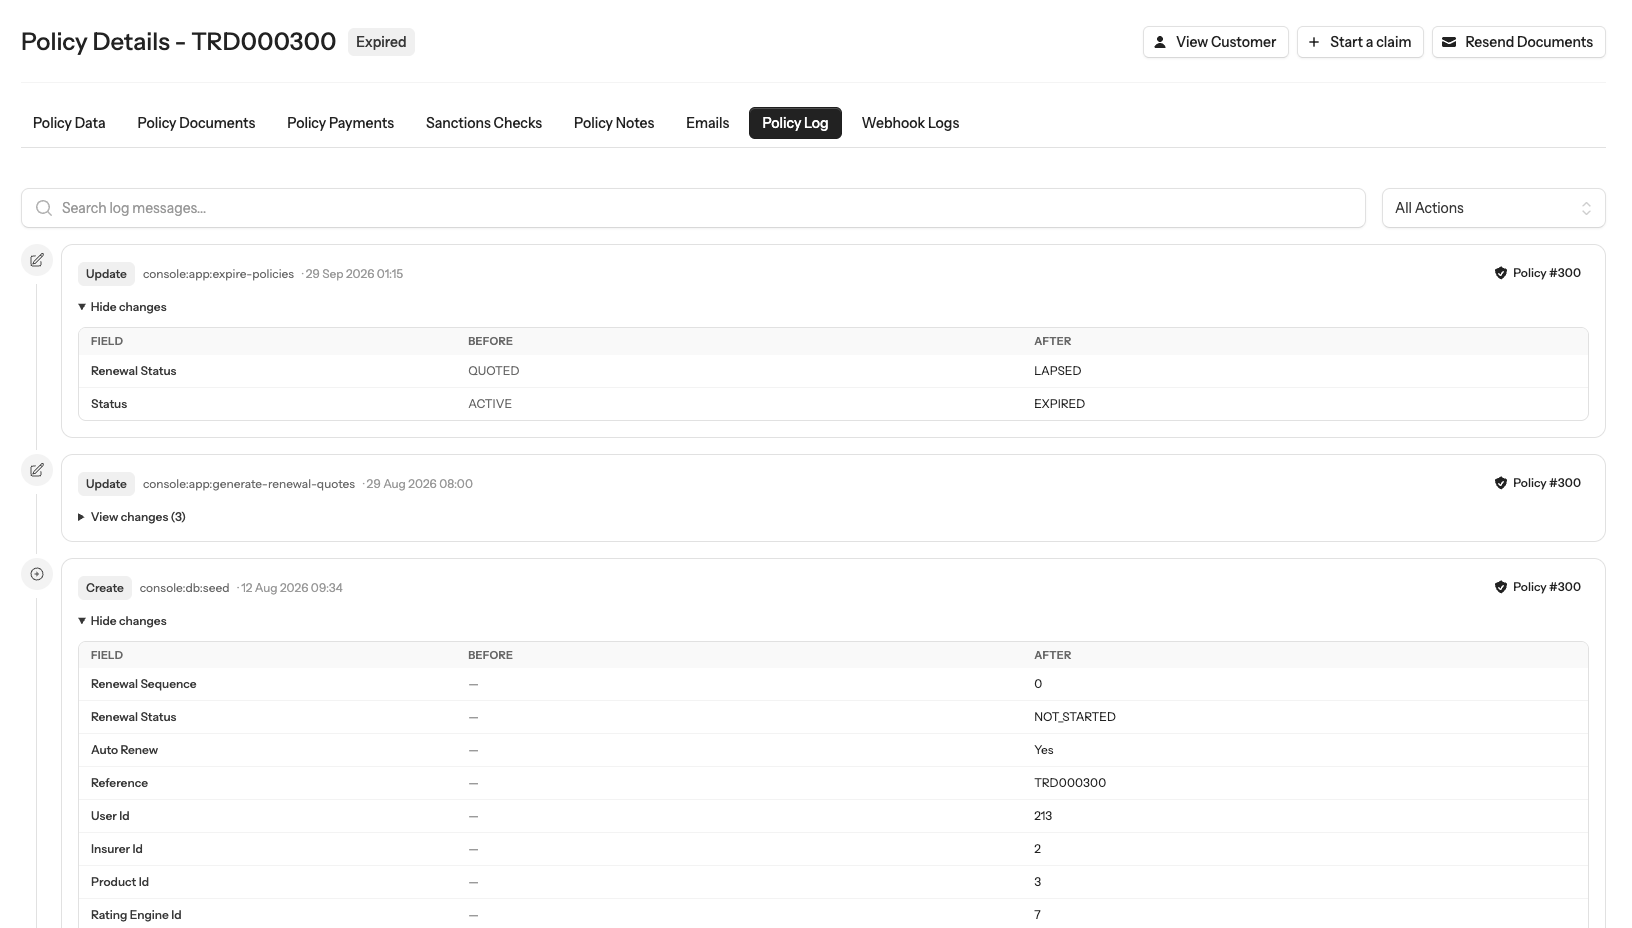Click the edit icon beside expire-policies log entry
This screenshot has height=928, width=1632.
pyautogui.click(x=37, y=260)
